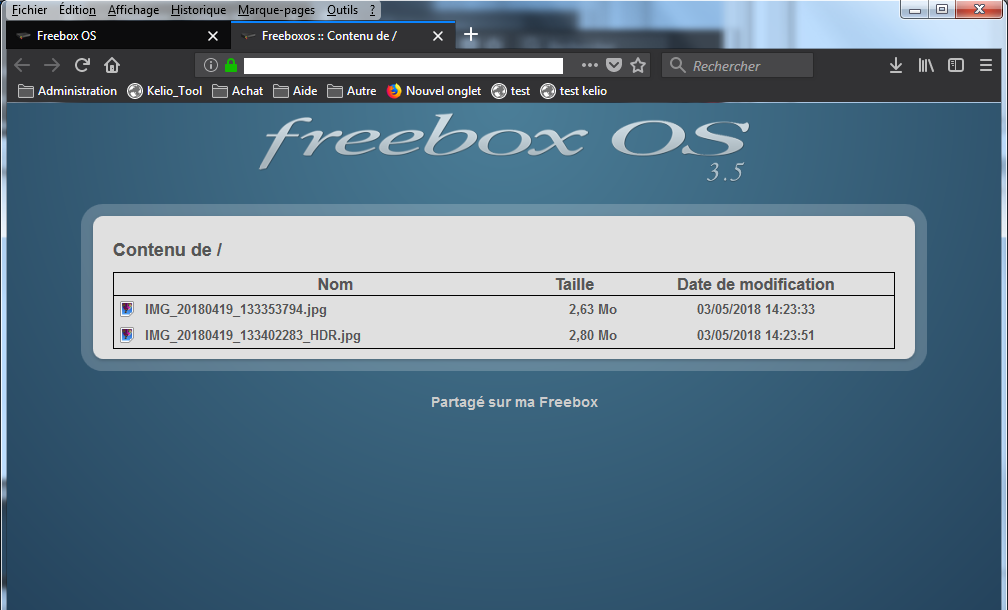Open the test bookmark
Screen dimensions: 1008x610
coord(510,91)
